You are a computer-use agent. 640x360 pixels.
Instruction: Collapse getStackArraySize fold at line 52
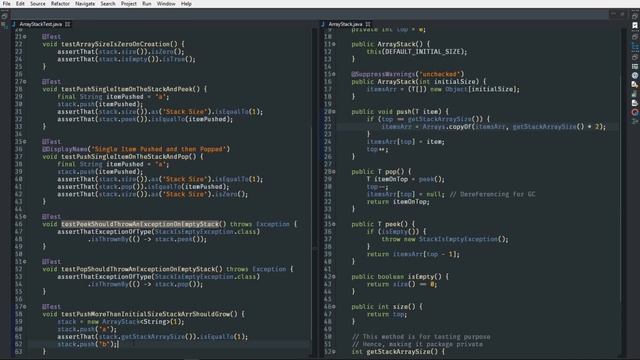coord(334,351)
